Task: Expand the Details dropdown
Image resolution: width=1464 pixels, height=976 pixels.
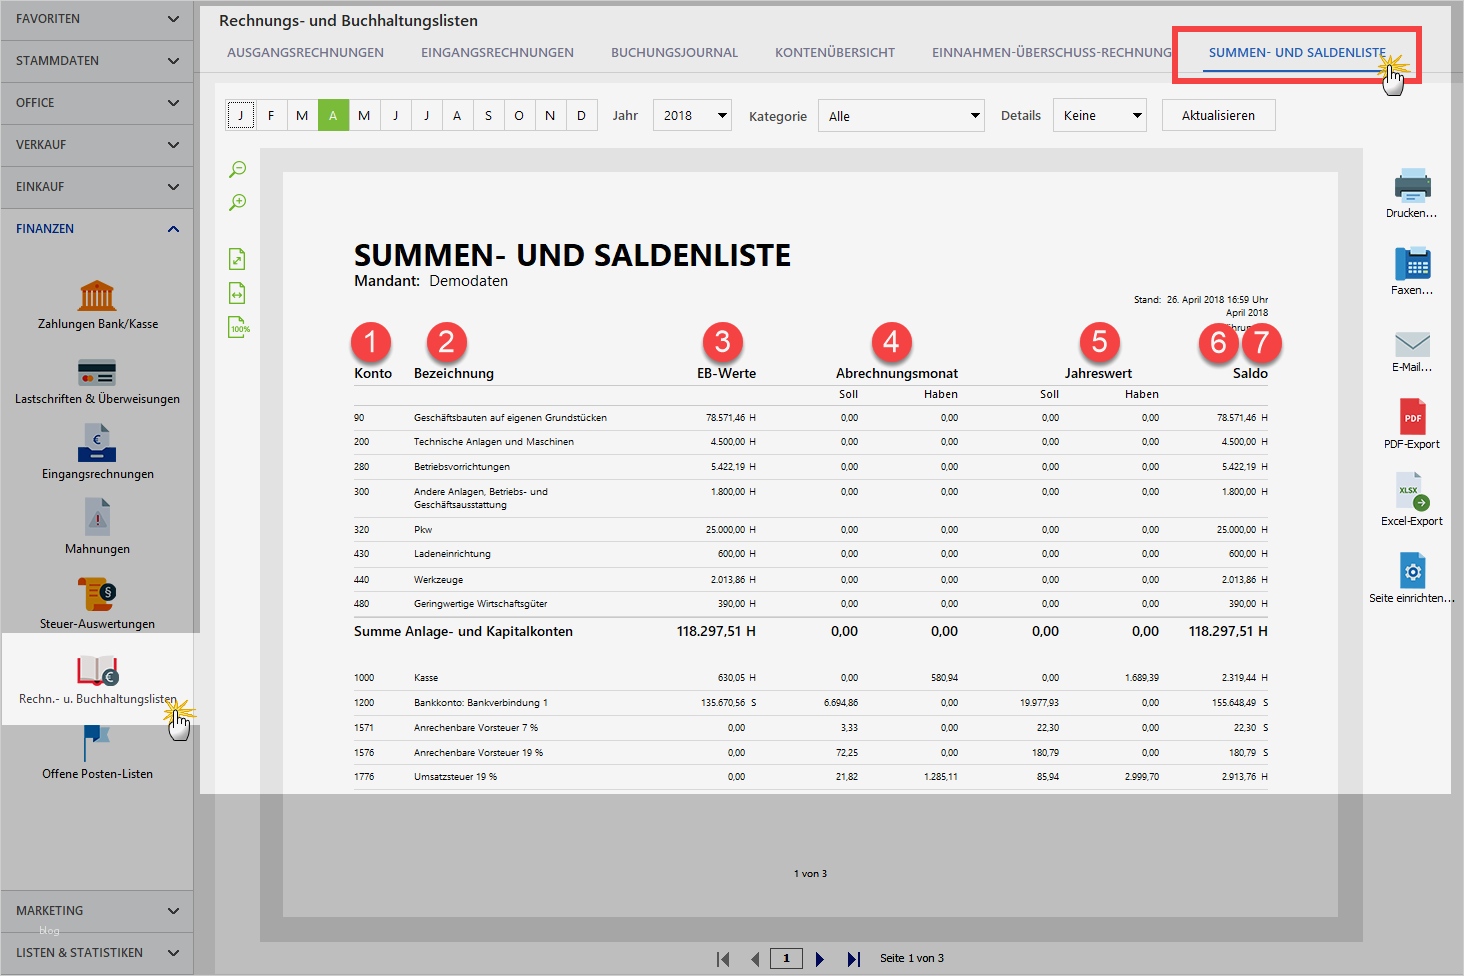Action: point(1099,116)
